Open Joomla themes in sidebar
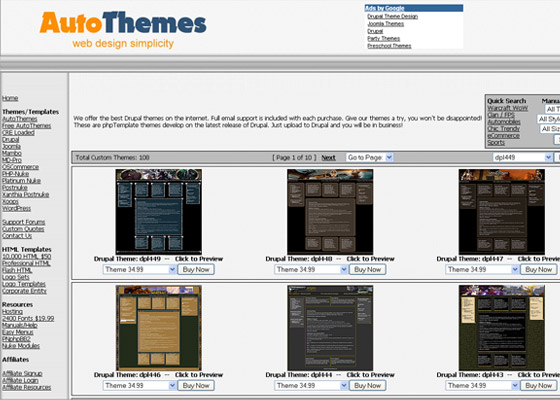 (11, 146)
